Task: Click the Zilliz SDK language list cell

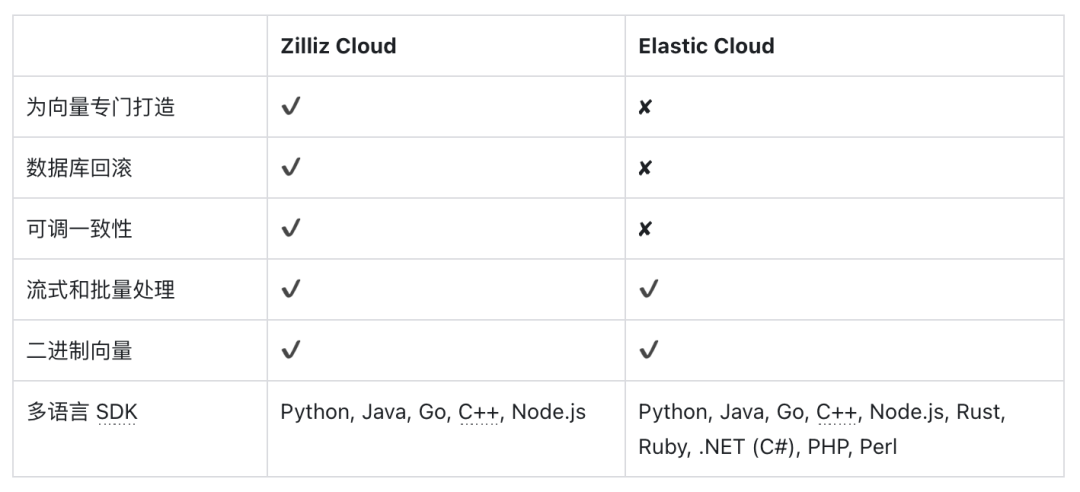Action: point(433,412)
